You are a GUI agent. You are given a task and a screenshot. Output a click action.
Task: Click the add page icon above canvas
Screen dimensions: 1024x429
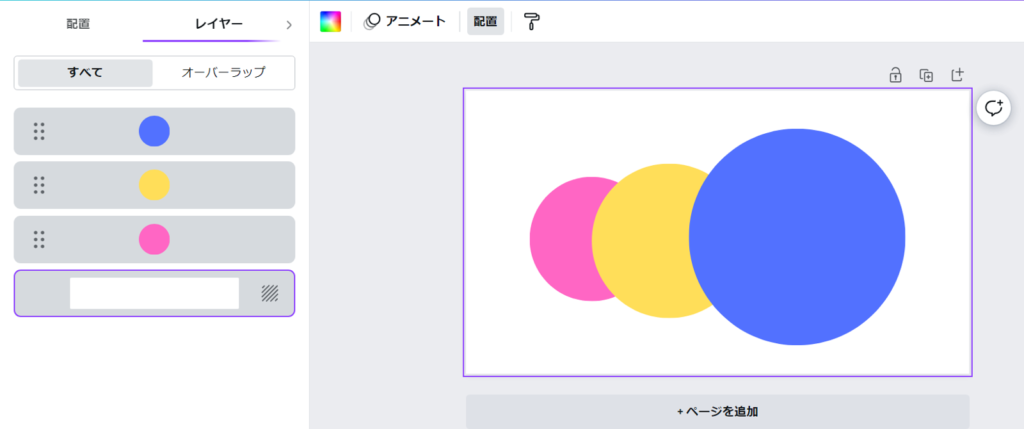coord(957,75)
